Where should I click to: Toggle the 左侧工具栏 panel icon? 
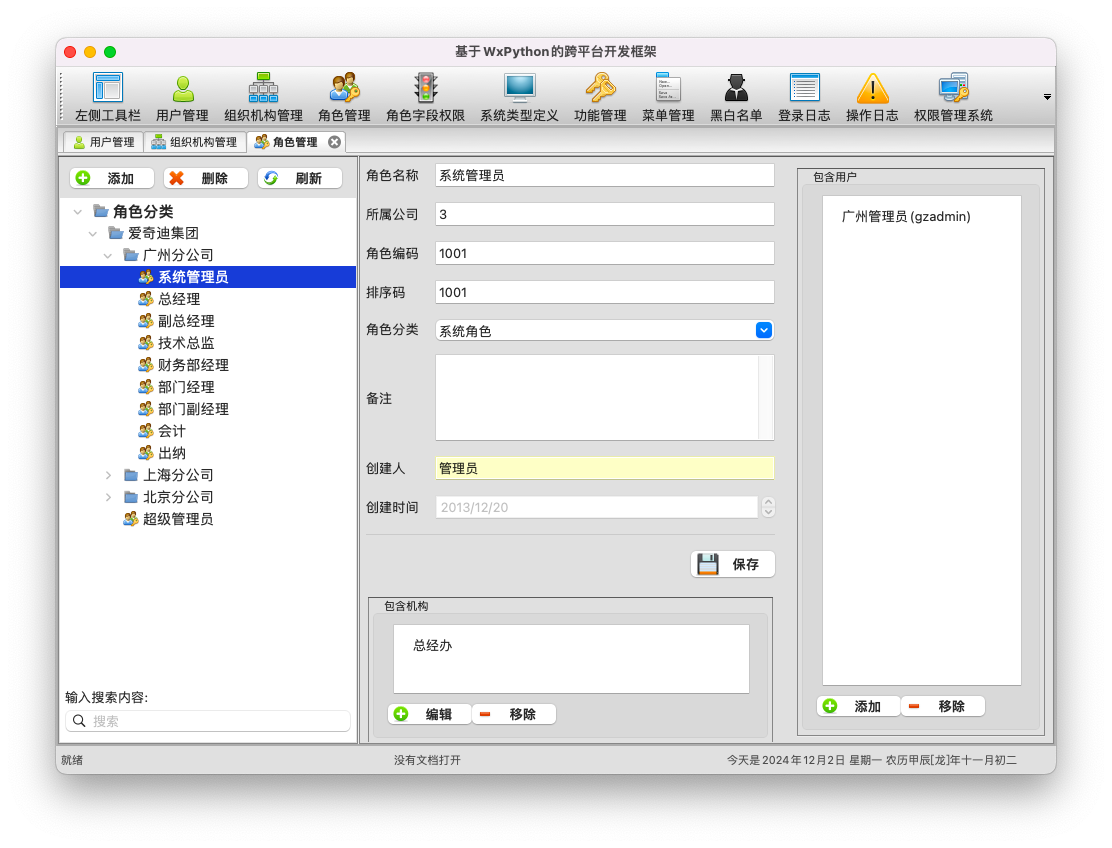coord(108,90)
